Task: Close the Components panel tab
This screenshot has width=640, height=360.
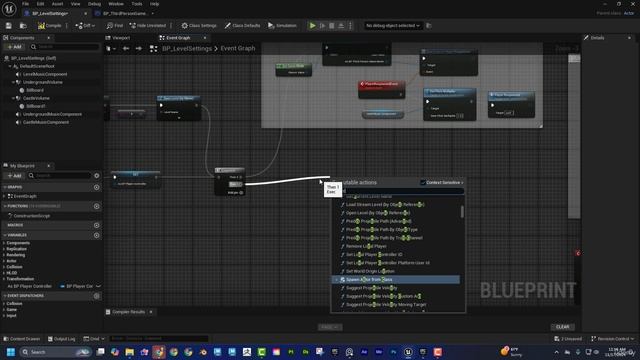Action: tap(49, 38)
